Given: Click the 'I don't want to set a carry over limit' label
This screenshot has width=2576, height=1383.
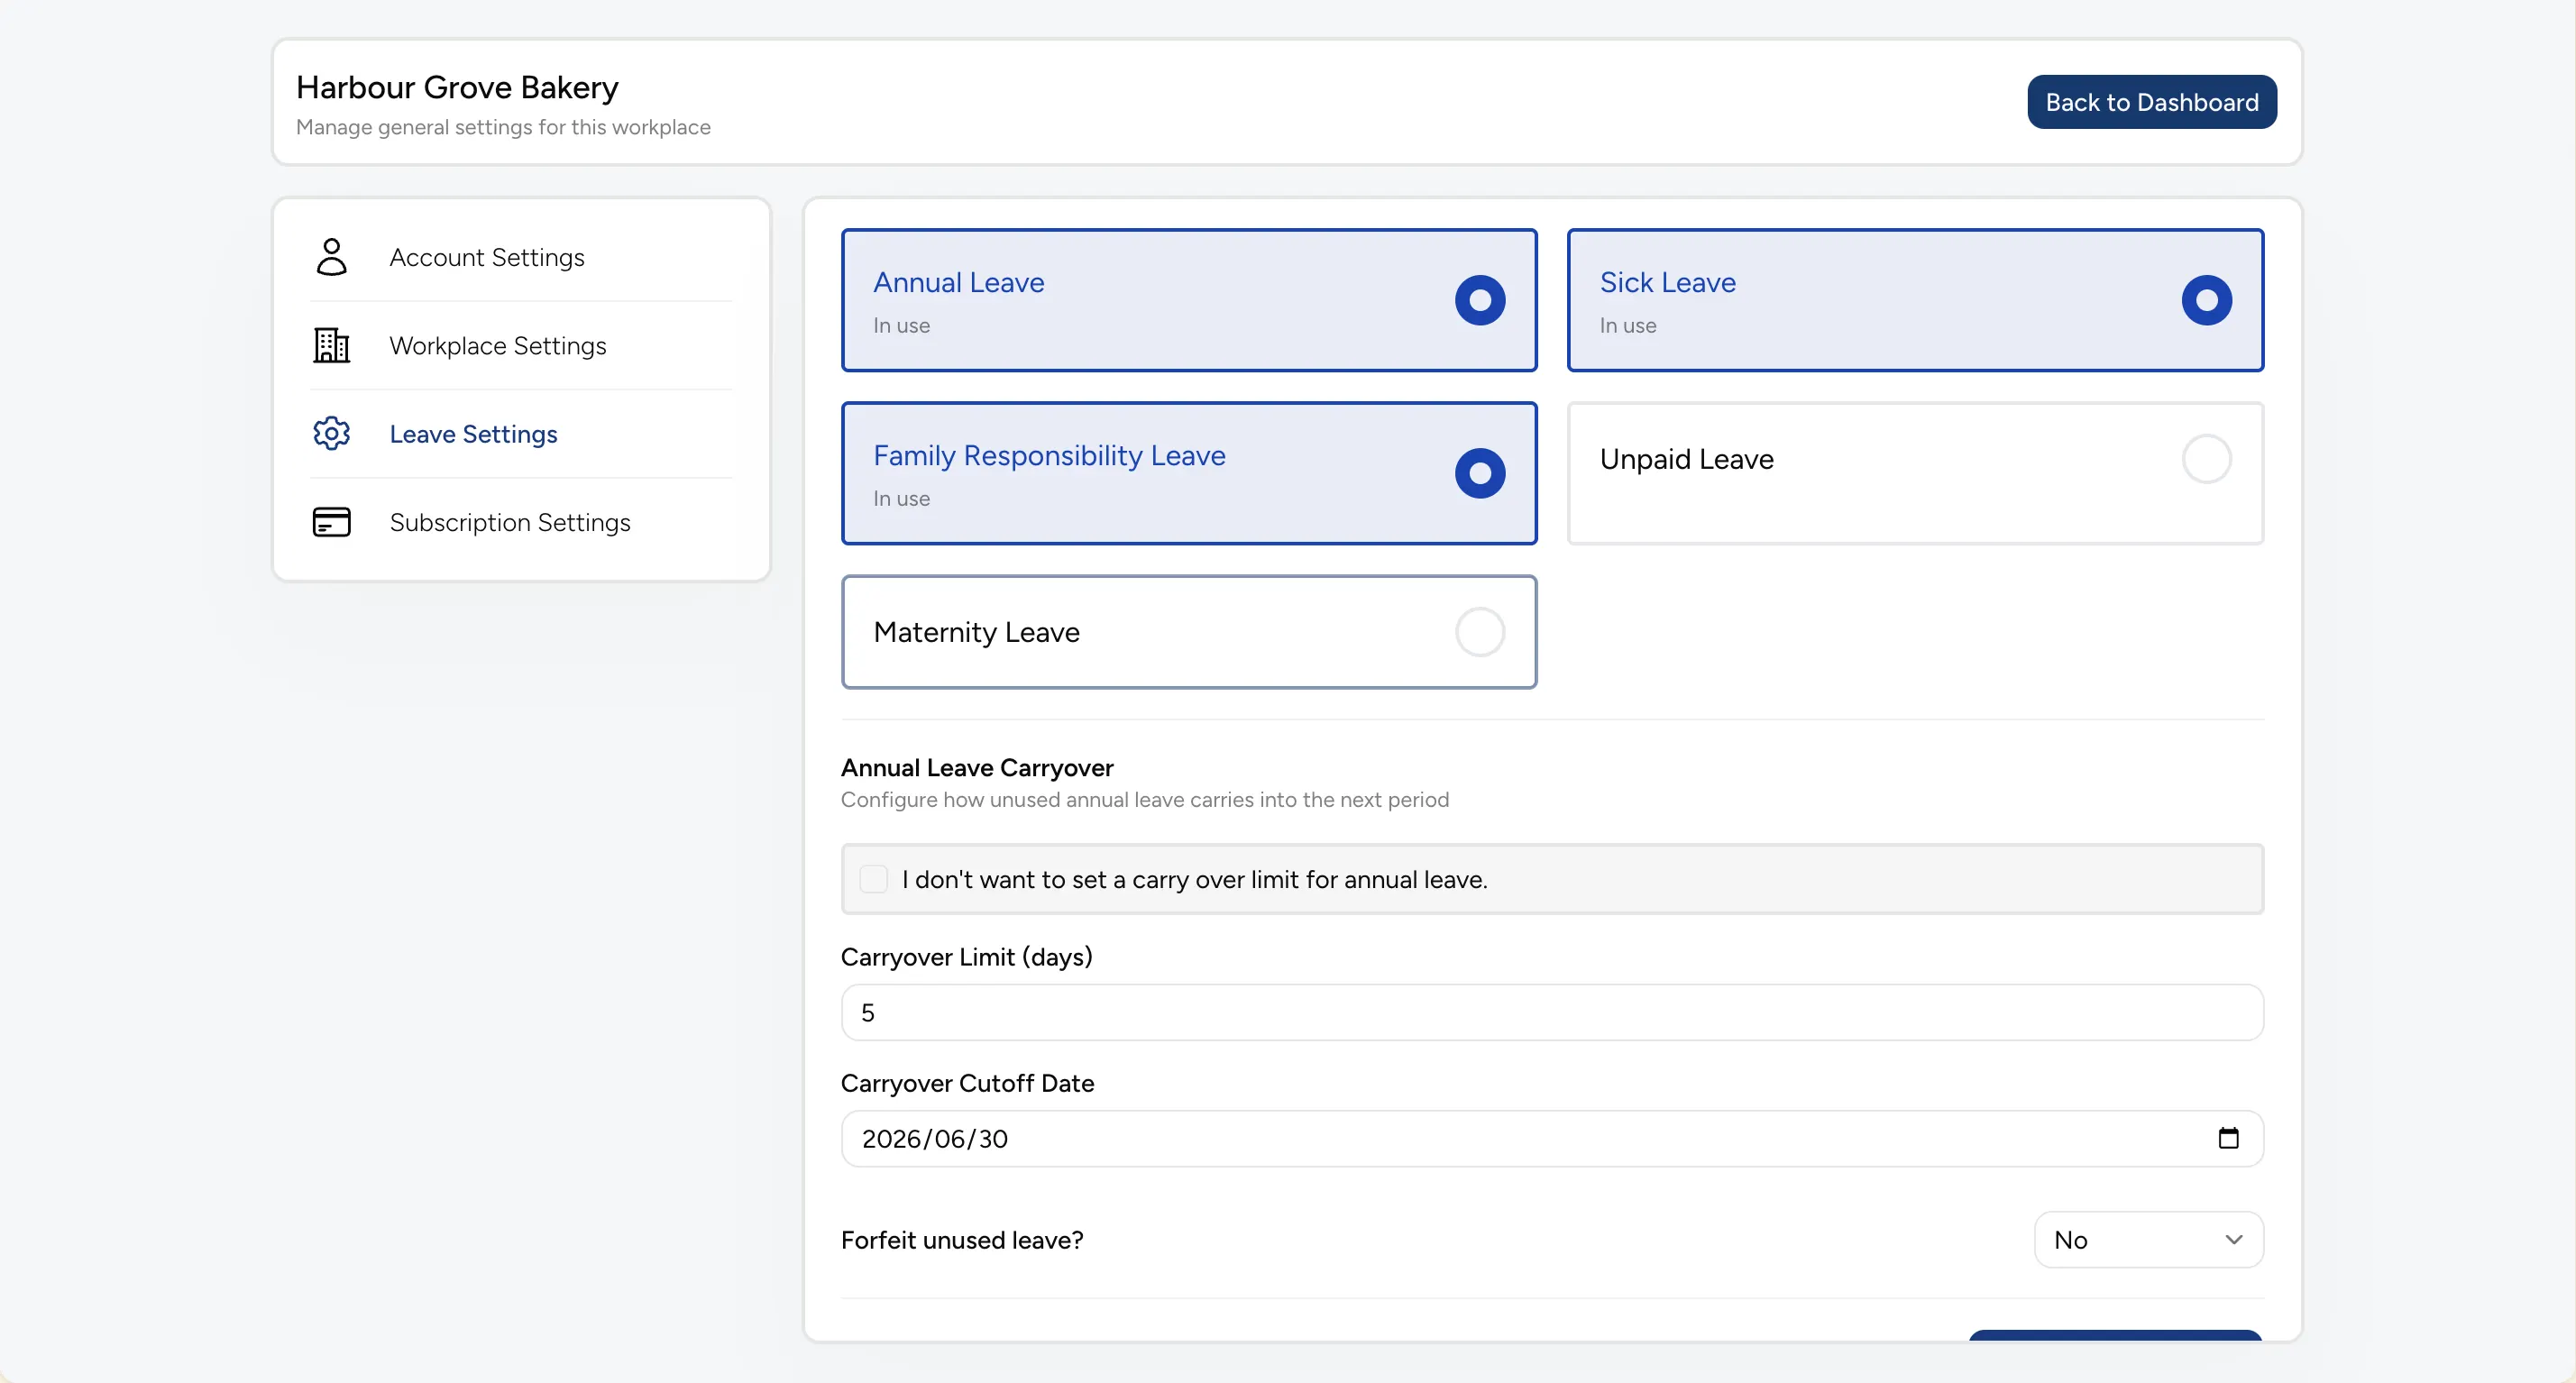Looking at the screenshot, I should click(x=1194, y=879).
